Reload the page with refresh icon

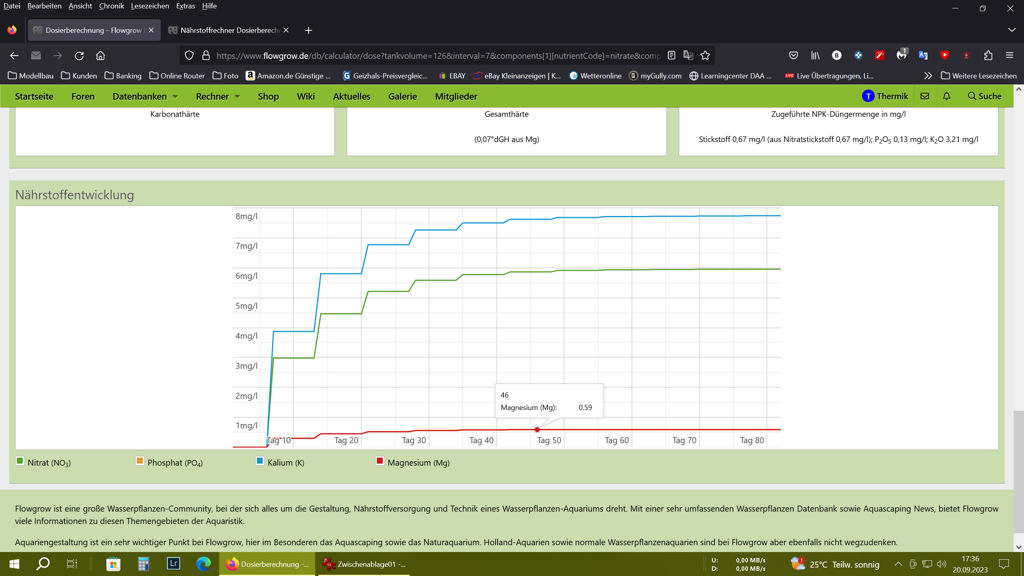[x=79, y=55]
